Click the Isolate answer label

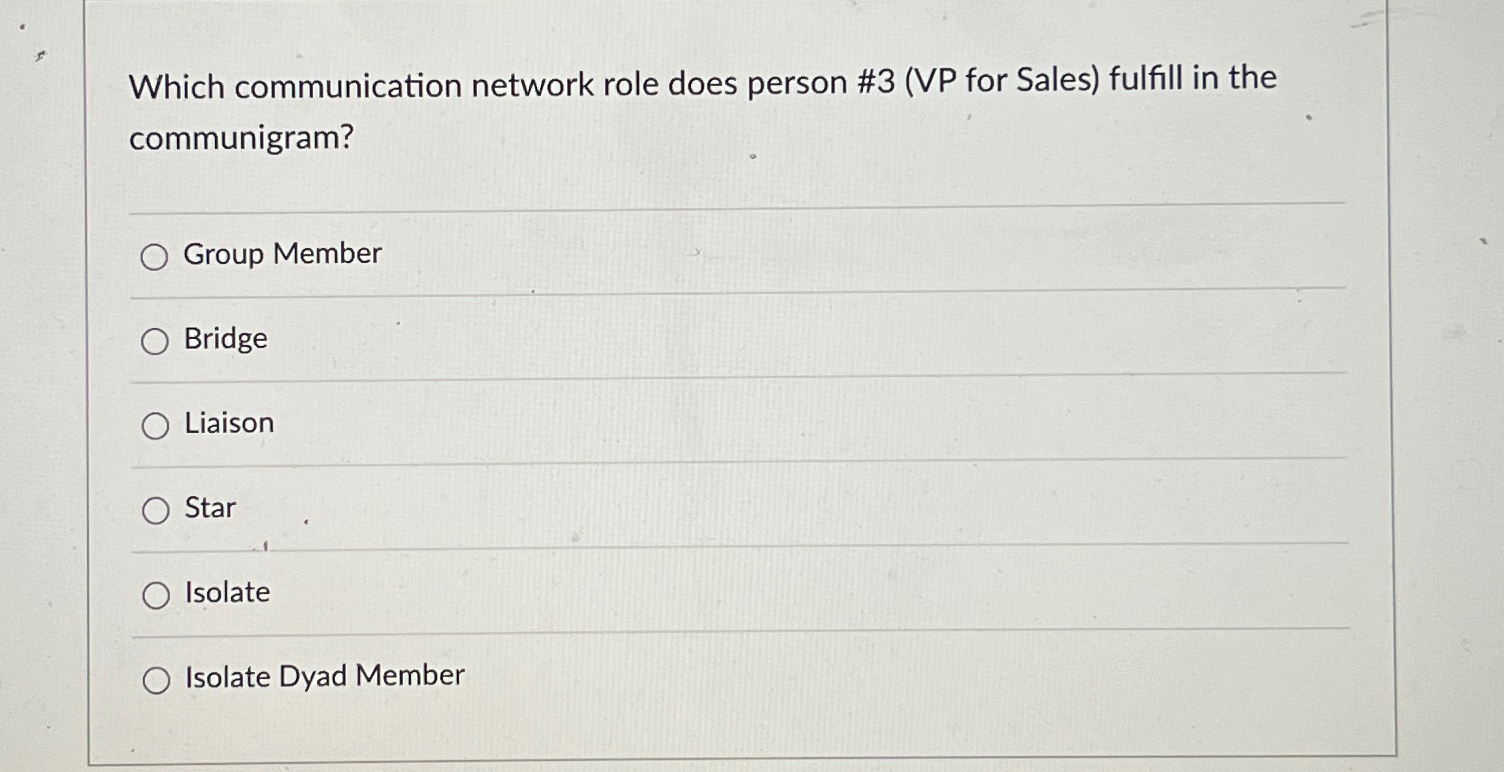tap(226, 593)
